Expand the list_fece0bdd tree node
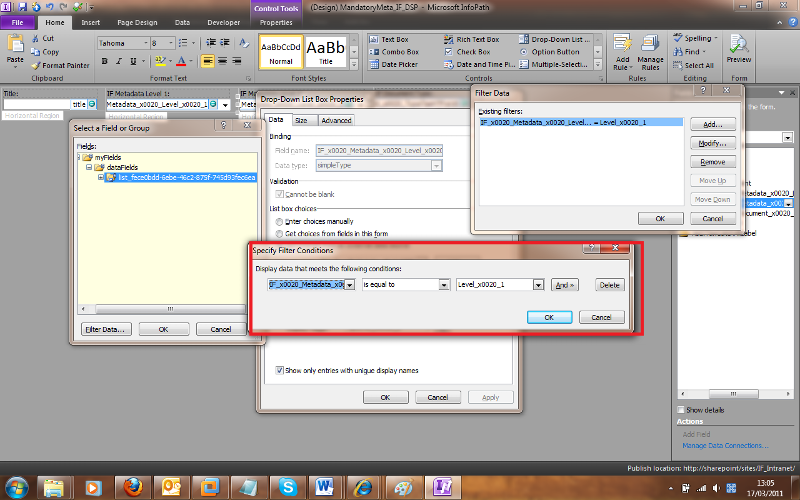 101,178
